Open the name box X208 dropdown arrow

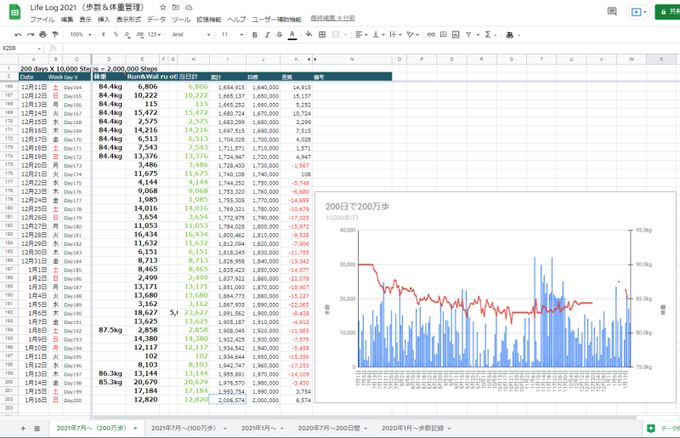click(x=39, y=48)
